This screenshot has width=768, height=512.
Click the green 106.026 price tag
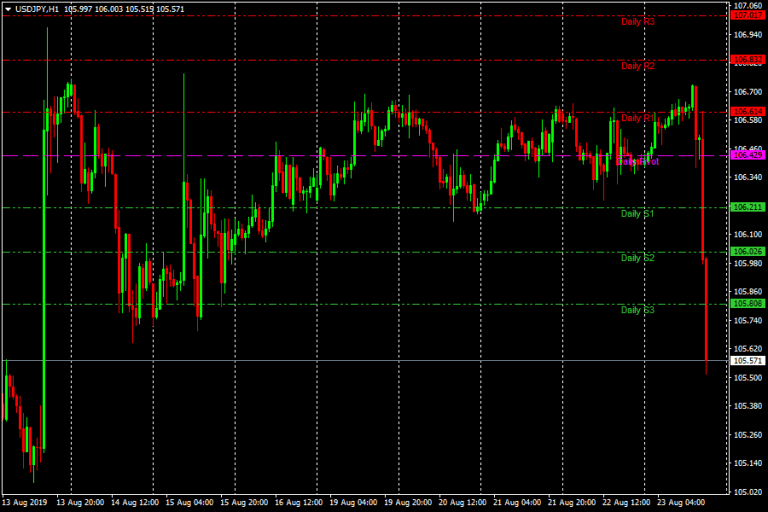pyautogui.click(x=748, y=251)
